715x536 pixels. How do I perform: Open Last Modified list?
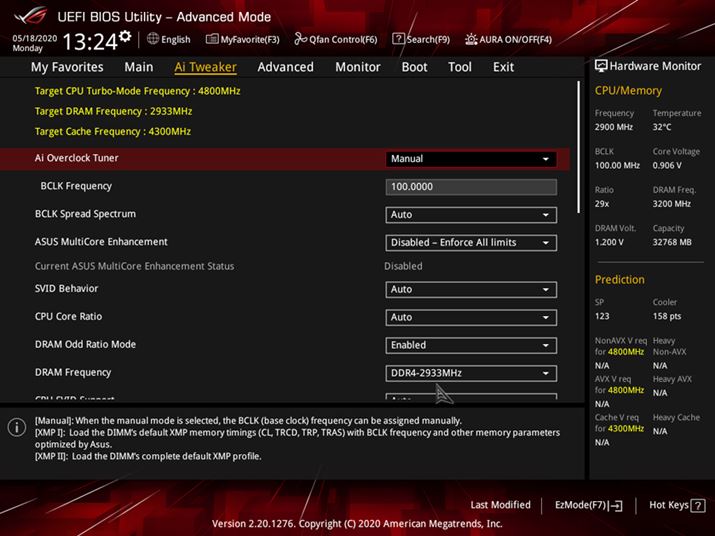pyautogui.click(x=500, y=505)
